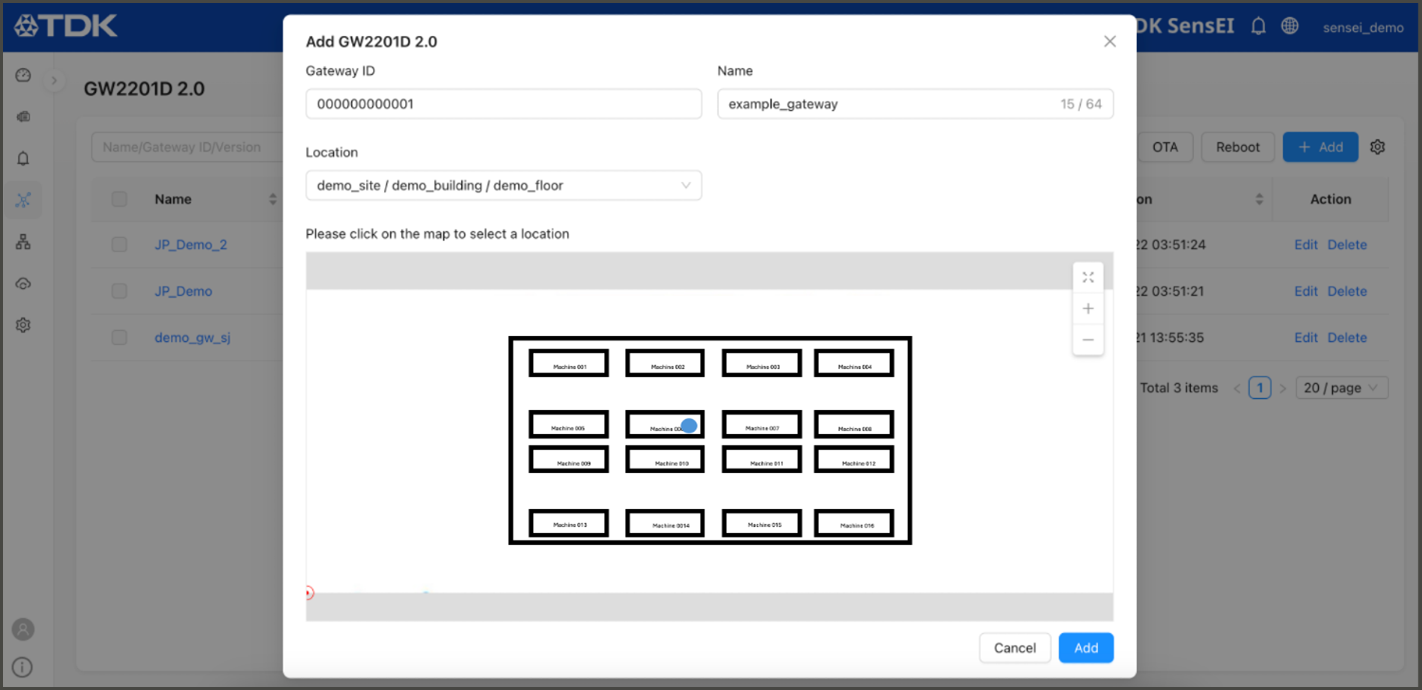This screenshot has height=690, width=1422.
Task: Zoom out the map with minus
Action: (x=1088, y=340)
